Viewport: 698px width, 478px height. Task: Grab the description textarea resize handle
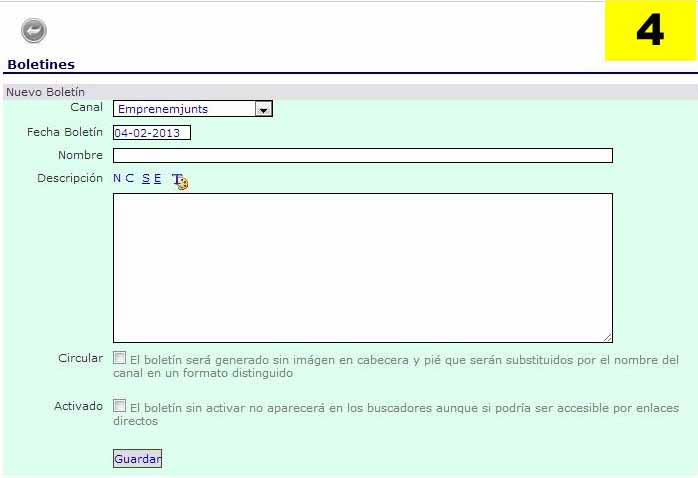coord(607,338)
